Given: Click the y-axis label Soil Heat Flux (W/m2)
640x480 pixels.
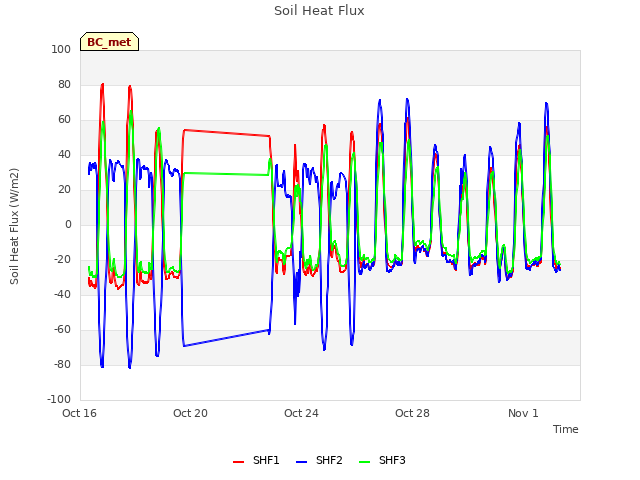Looking at the screenshot, I should (14, 226).
